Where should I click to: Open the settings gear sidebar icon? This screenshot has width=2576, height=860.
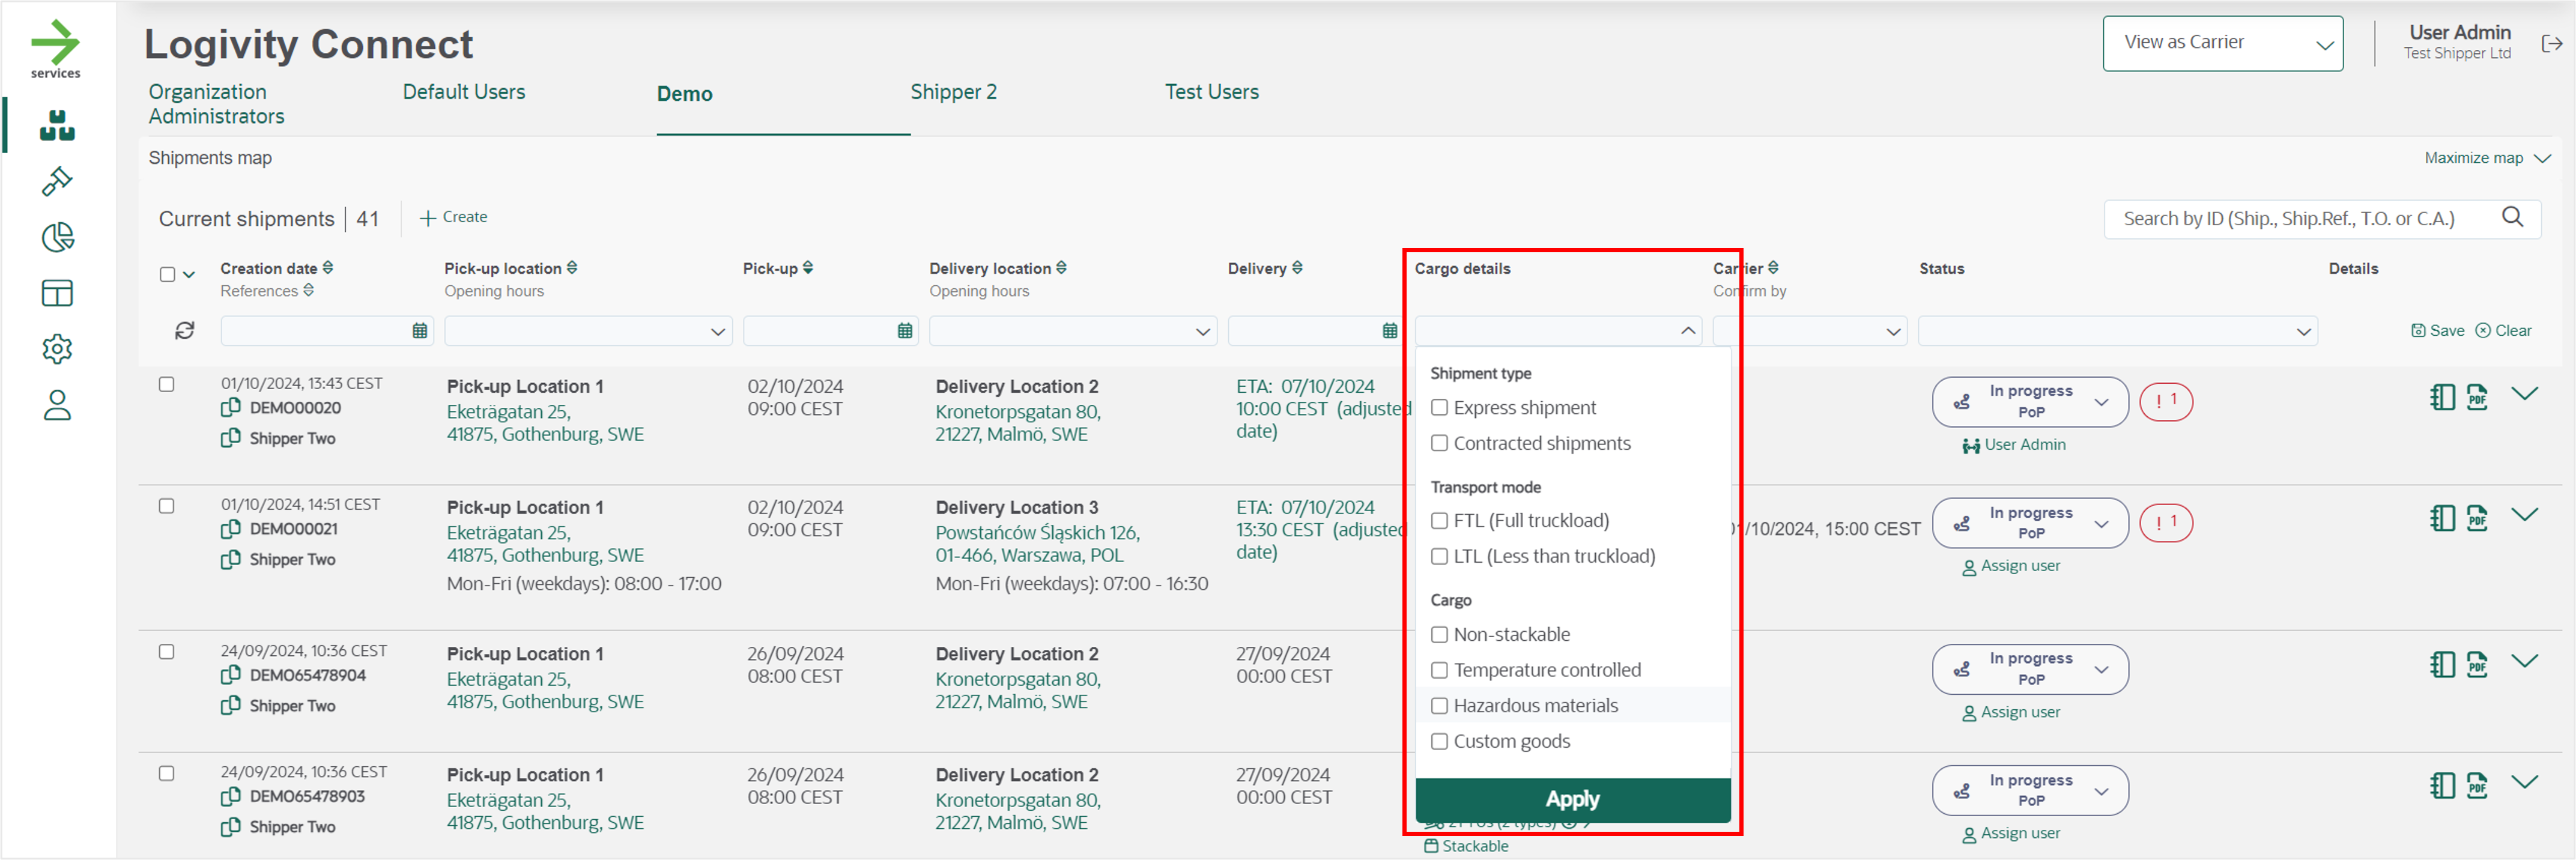[57, 349]
